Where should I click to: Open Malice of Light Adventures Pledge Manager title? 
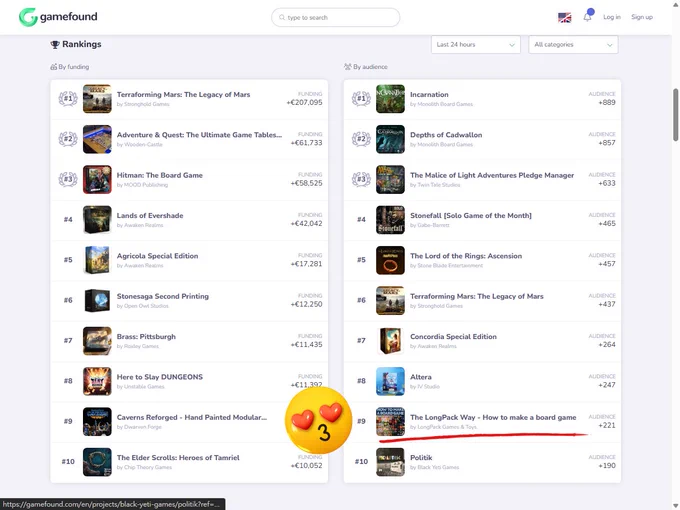[x=492, y=175]
